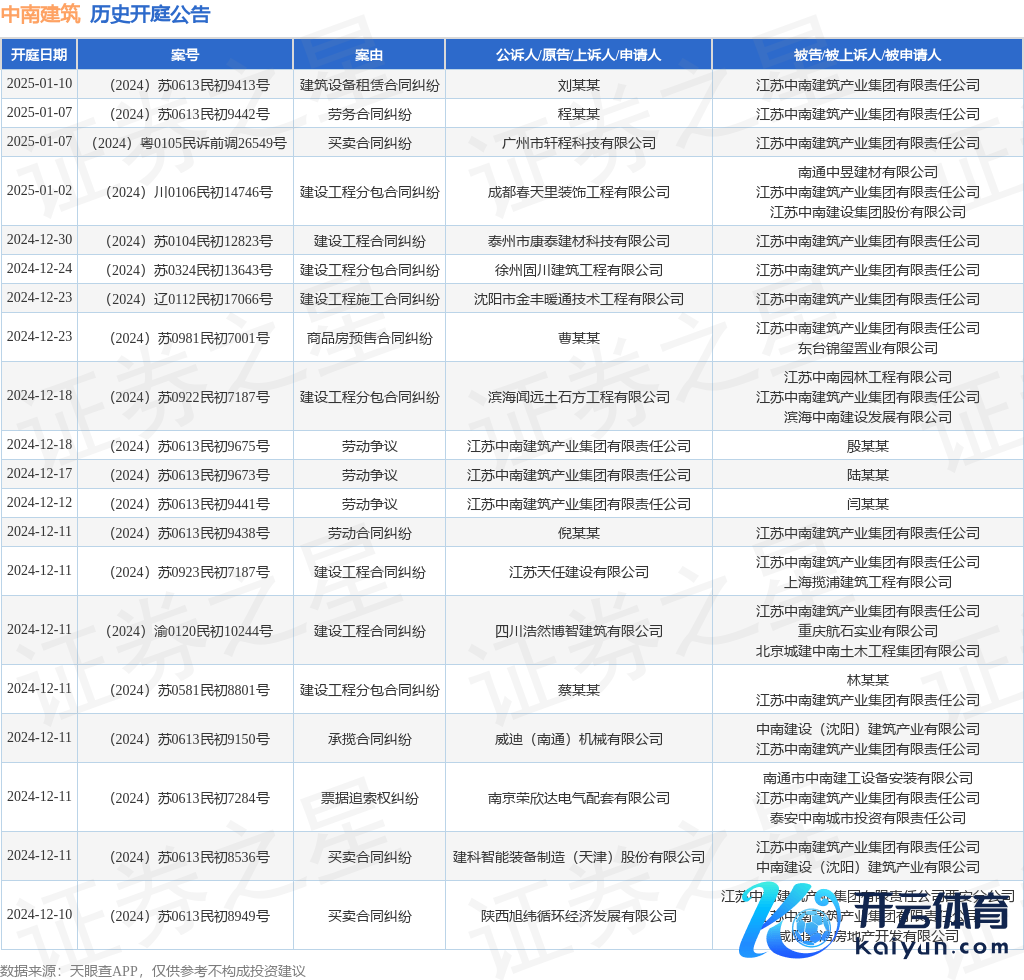Click plaintiff 沈阳市金丰暖通技术工程有限公司

tap(578, 299)
